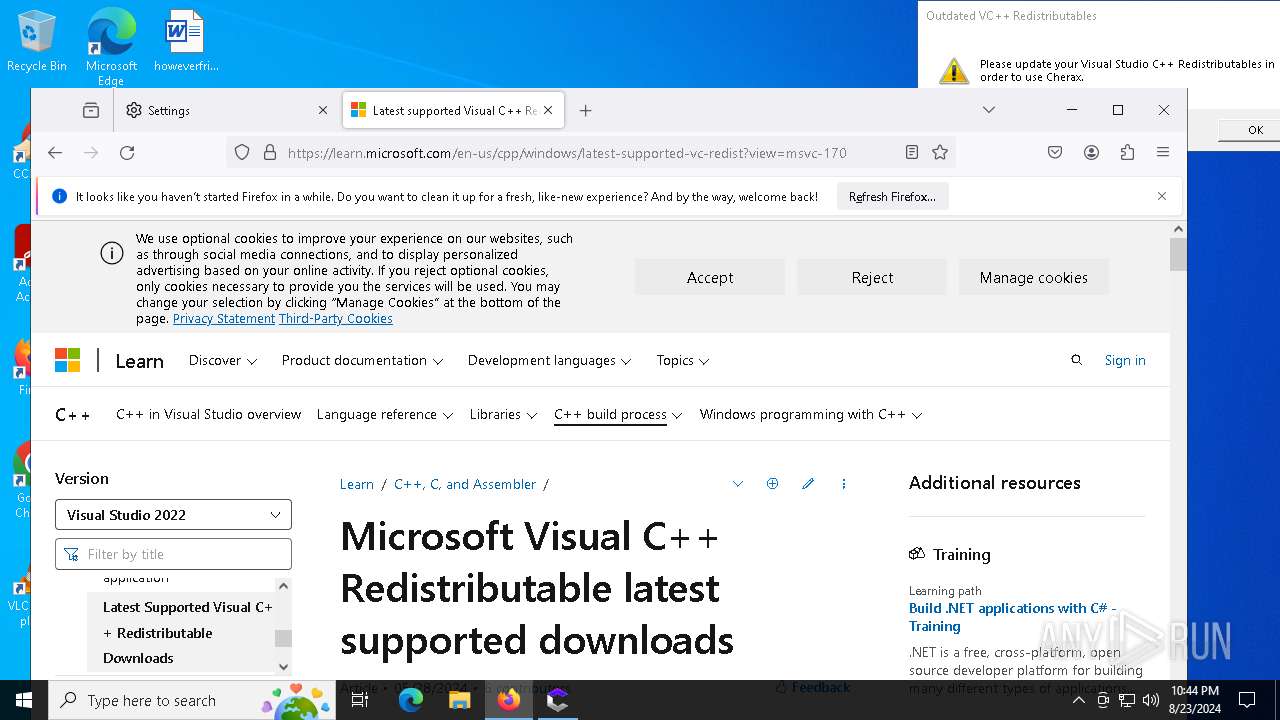Image resolution: width=1280 pixels, height=720 pixels.
Task: Open the article more actions ellipsis
Action: [x=843, y=484]
